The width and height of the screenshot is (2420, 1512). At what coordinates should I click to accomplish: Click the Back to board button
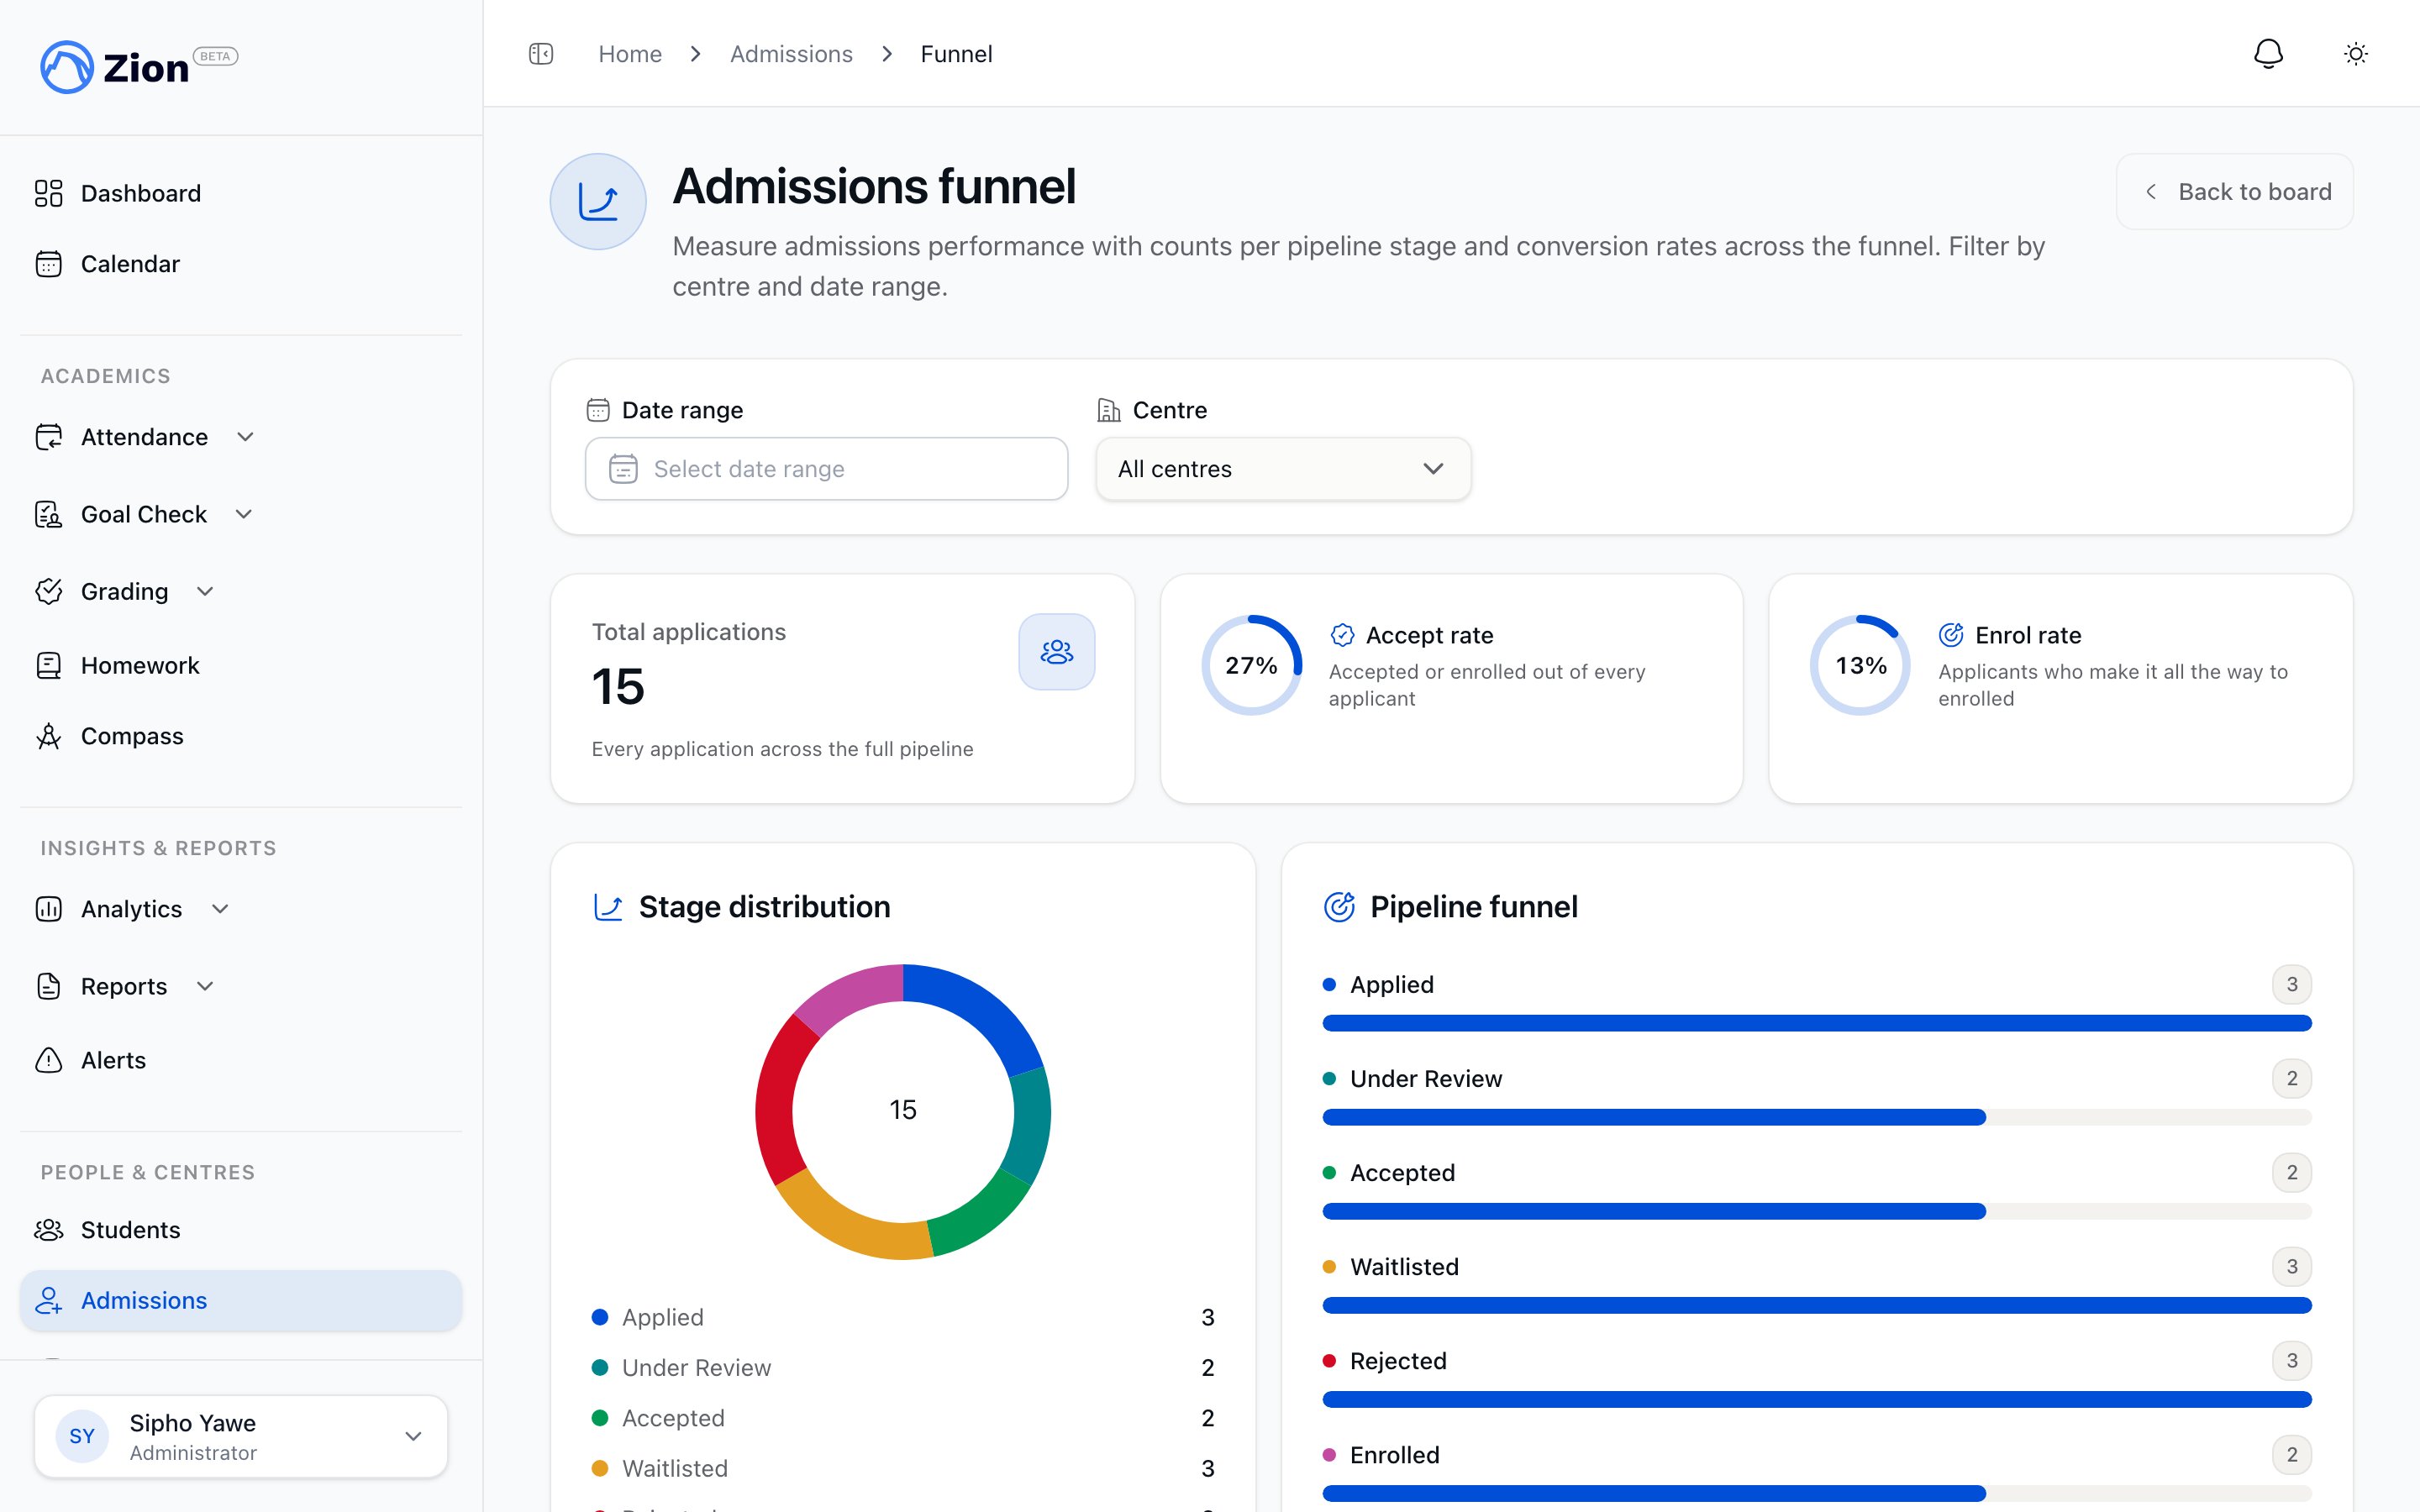click(2234, 191)
